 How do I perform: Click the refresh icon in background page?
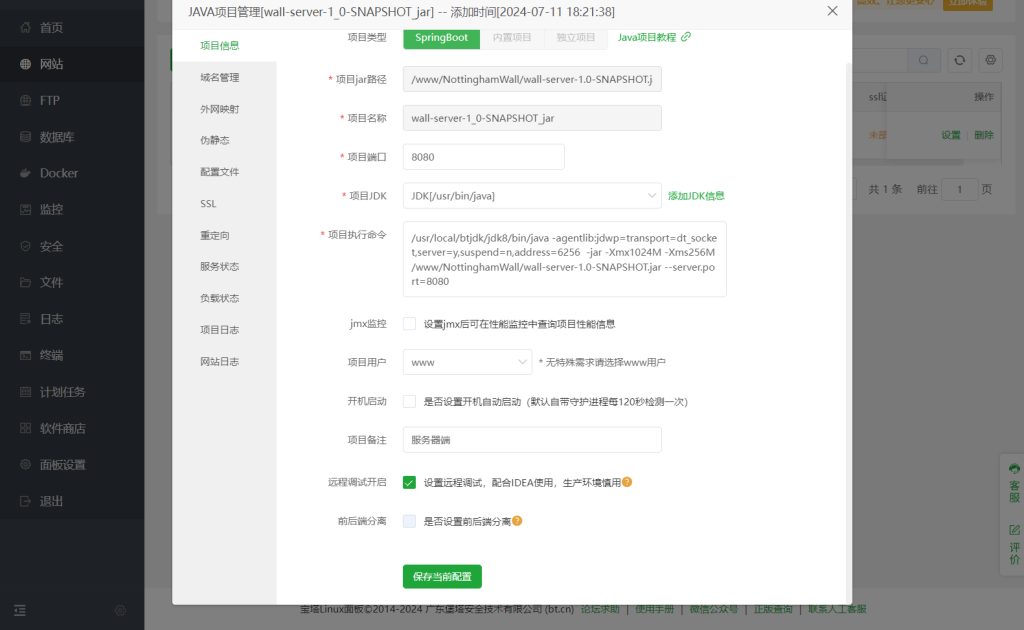[x=959, y=60]
